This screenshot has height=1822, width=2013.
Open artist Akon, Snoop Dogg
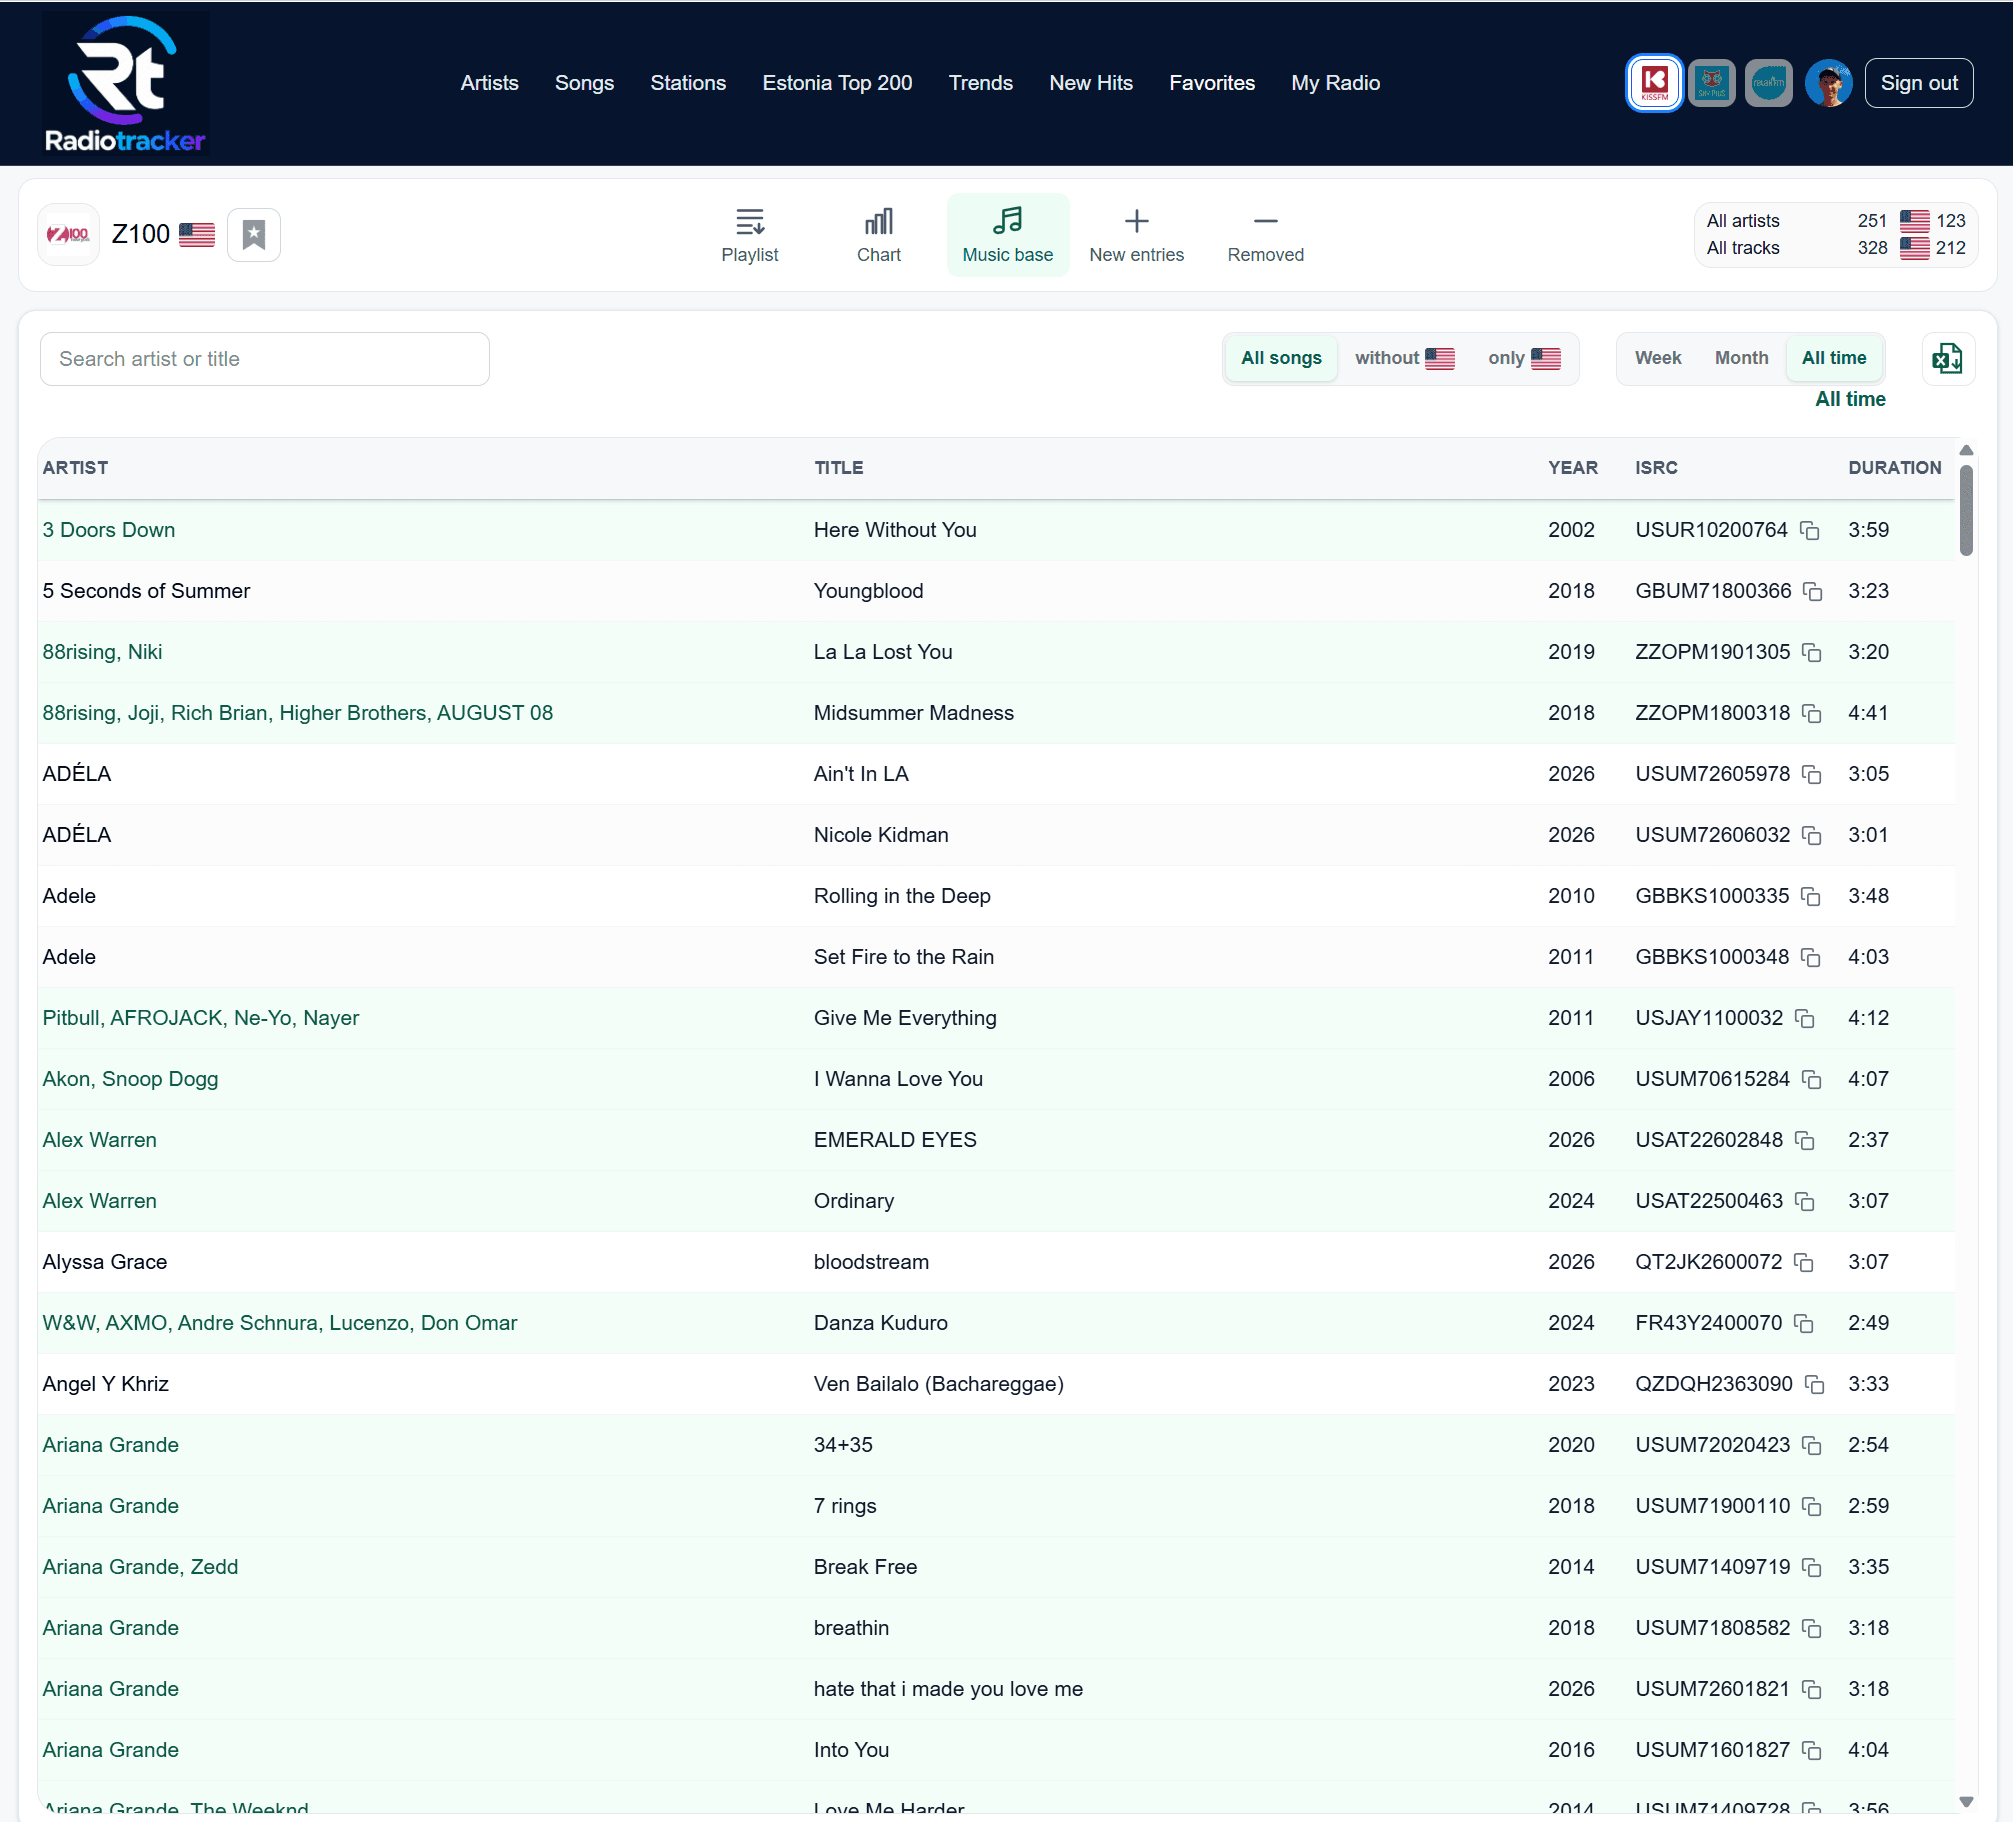(130, 1079)
